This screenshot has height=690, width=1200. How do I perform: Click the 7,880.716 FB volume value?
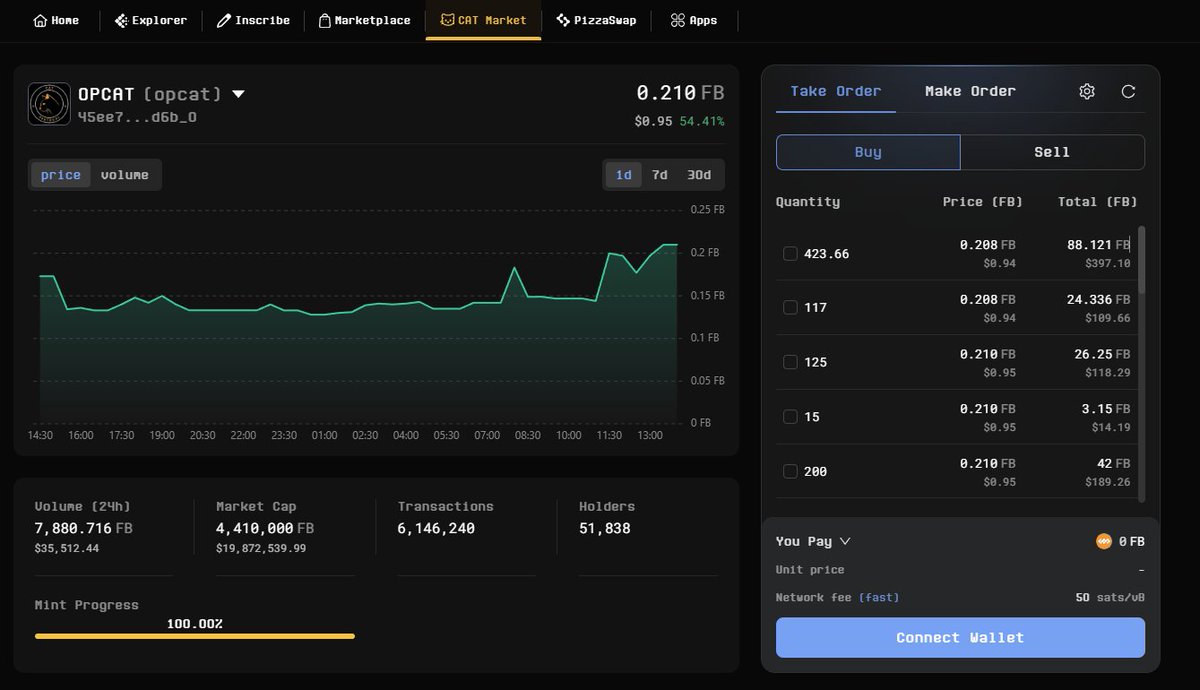point(83,528)
